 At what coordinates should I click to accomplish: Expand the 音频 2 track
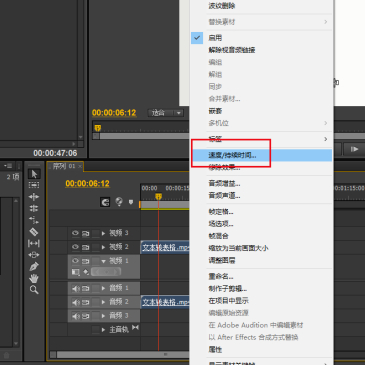click(x=103, y=302)
